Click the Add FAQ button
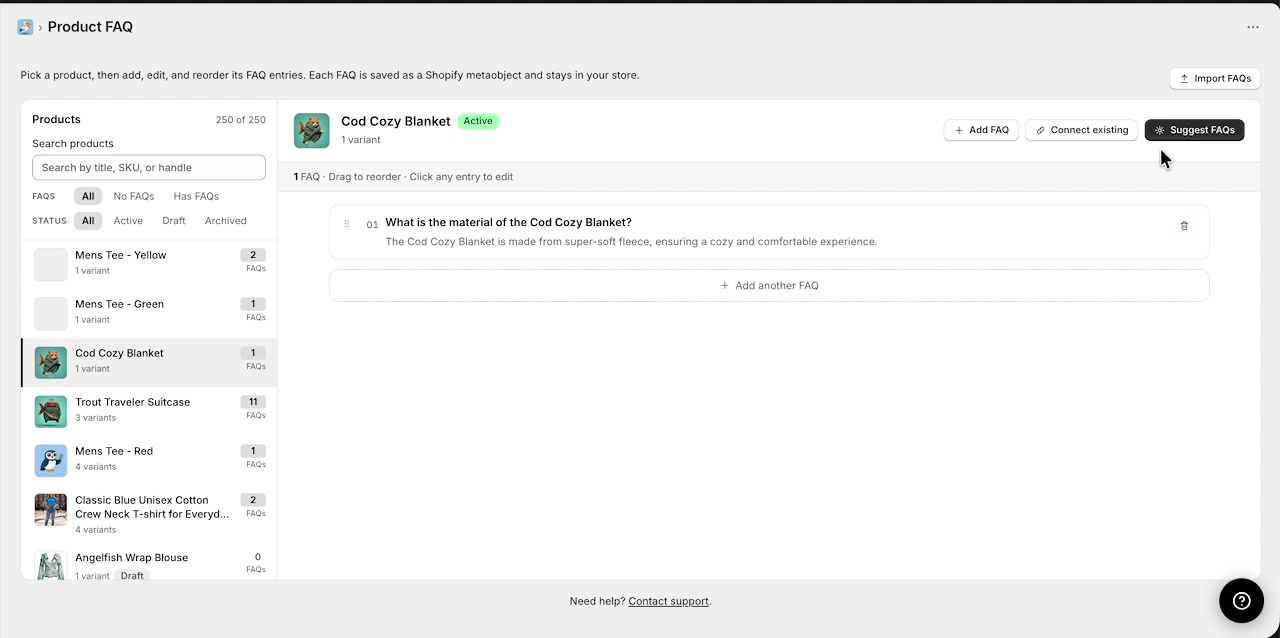Viewport: 1280px width, 638px height. 981,130
